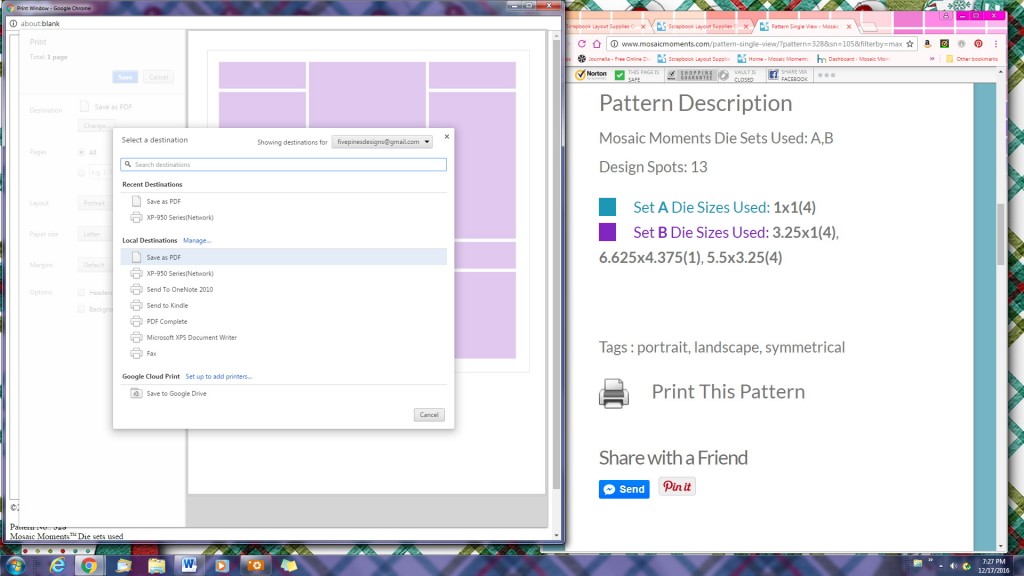Click the mosaicmoments.com address bar
This screenshot has width=1024, height=576.
click(761, 44)
